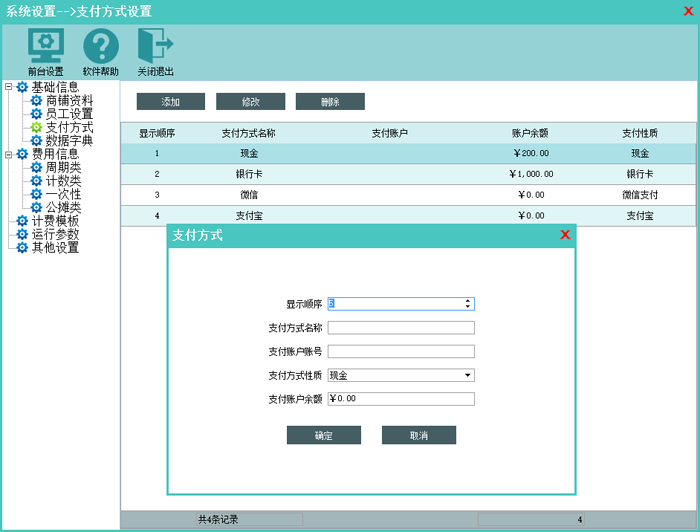Viewport: 700px width, 532px height.
Task: Click the green gear icon for 支付方式
Action: [x=37, y=128]
